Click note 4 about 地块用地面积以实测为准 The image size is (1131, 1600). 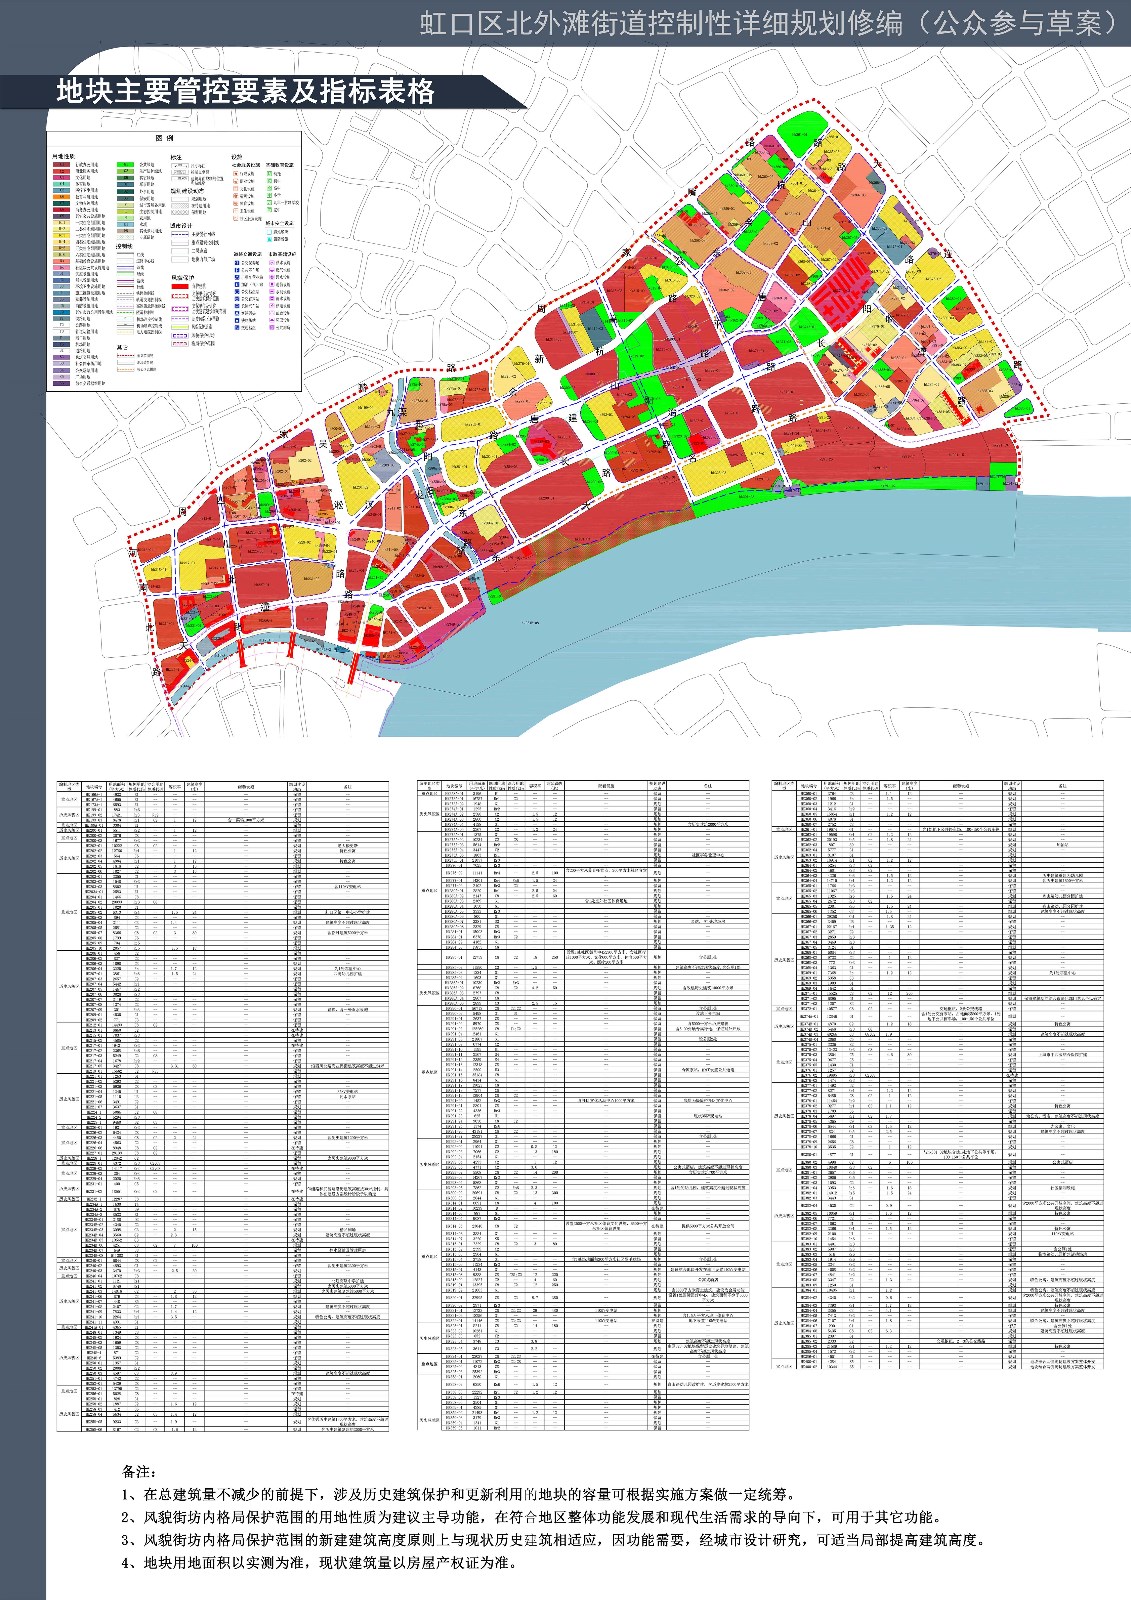(x=319, y=1562)
